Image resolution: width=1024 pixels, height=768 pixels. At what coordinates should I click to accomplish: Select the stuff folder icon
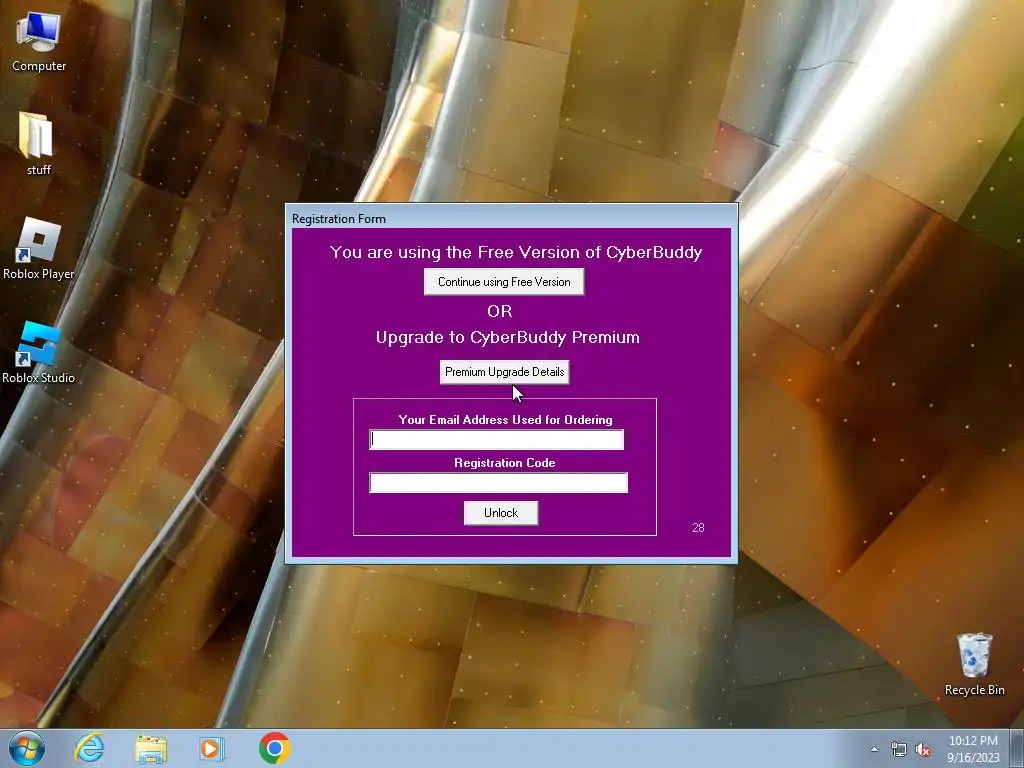click(x=38, y=144)
